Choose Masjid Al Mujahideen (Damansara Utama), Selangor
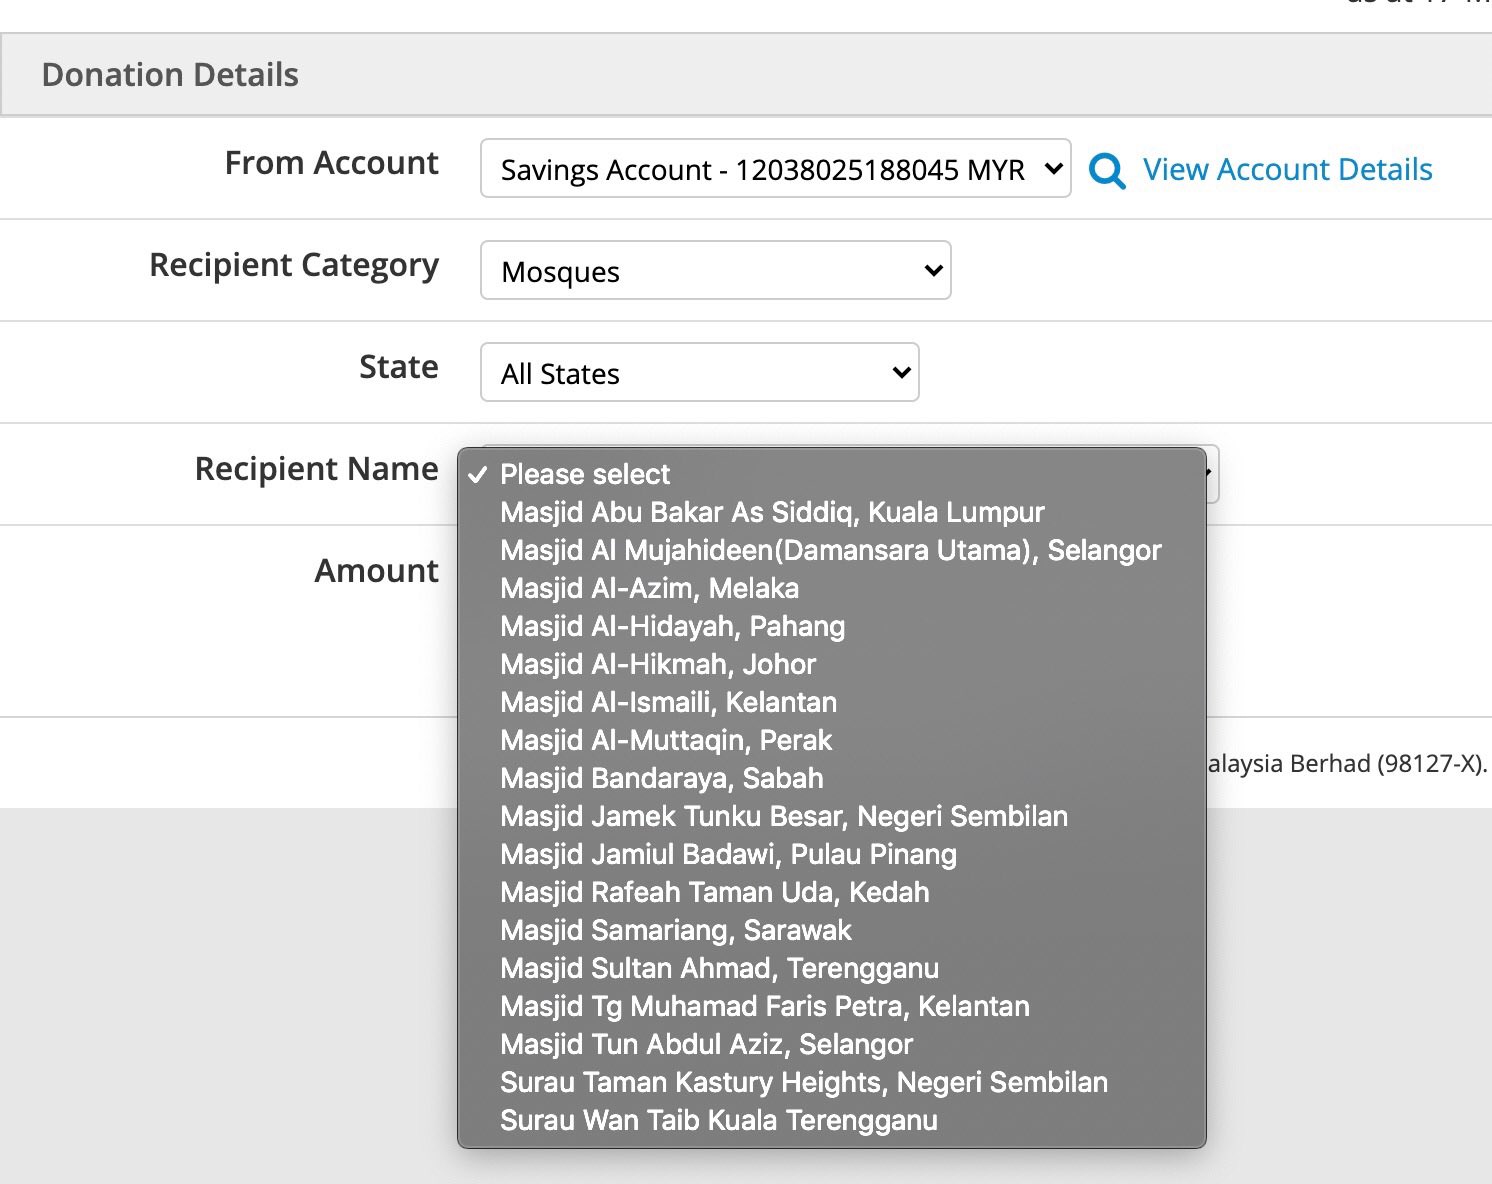 (x=831, y=550)
